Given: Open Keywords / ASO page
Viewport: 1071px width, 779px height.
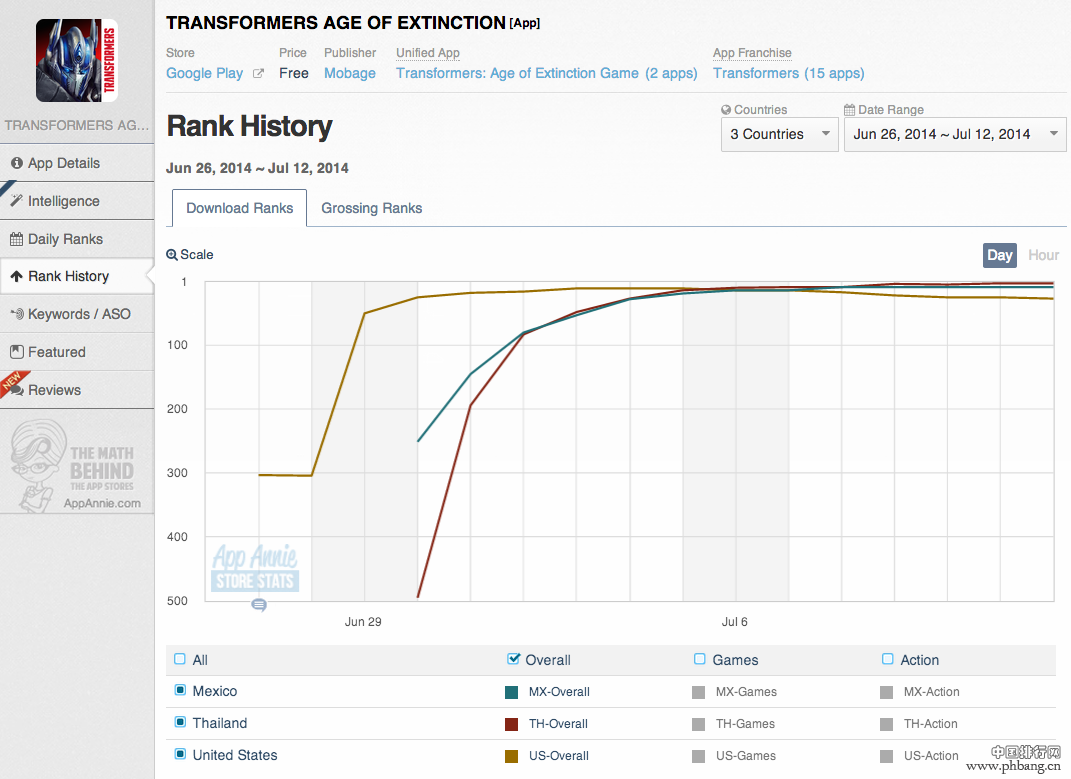Looking at the screenshot, I should [79, 314].
